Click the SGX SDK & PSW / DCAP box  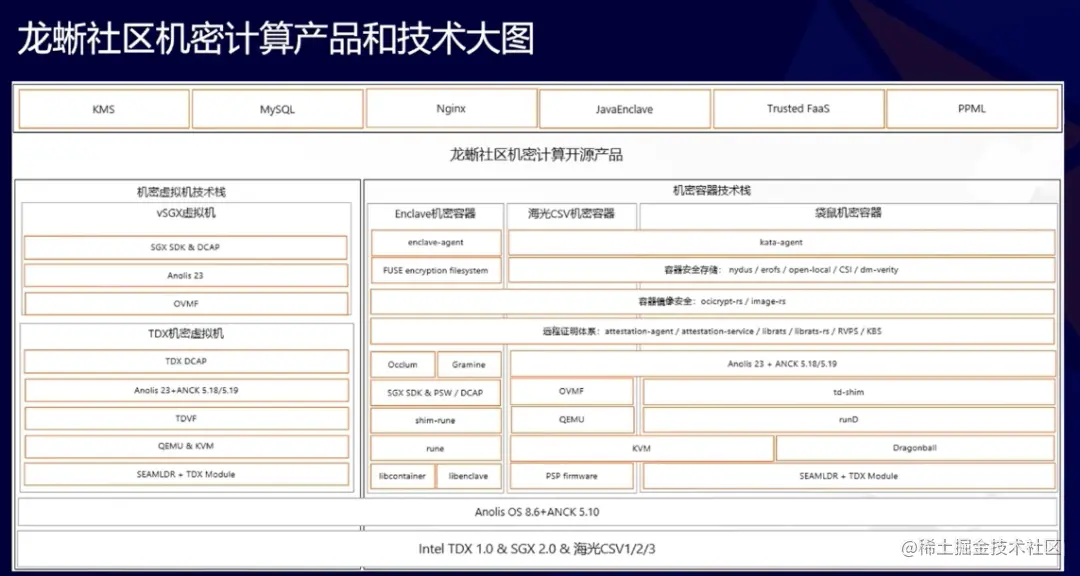[x=436, y=393]
